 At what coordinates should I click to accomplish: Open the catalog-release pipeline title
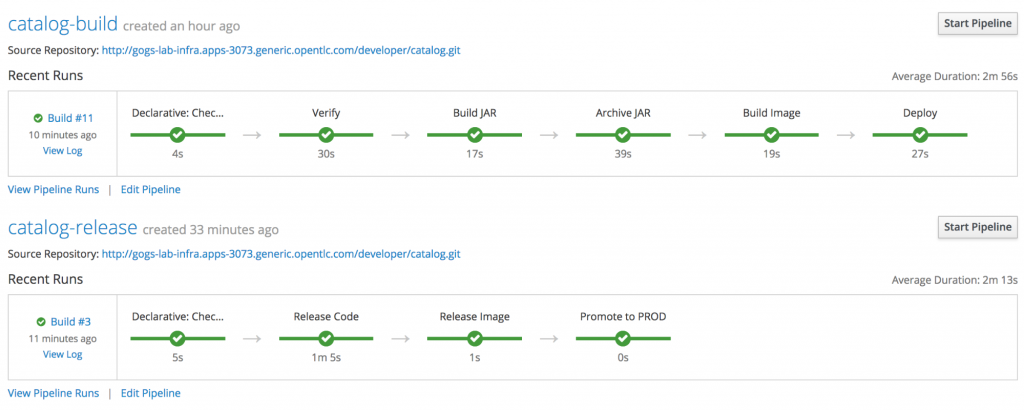(72, 229)
